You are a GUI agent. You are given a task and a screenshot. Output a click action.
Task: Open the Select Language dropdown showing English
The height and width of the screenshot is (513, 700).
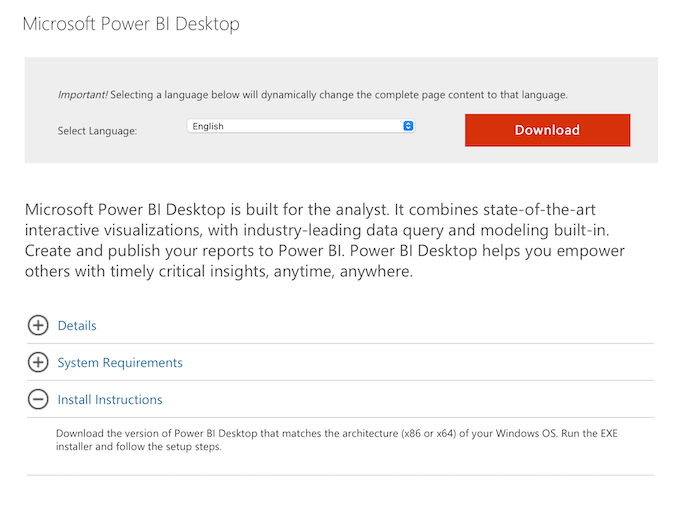pyautogui.click(x=301, y=126)
